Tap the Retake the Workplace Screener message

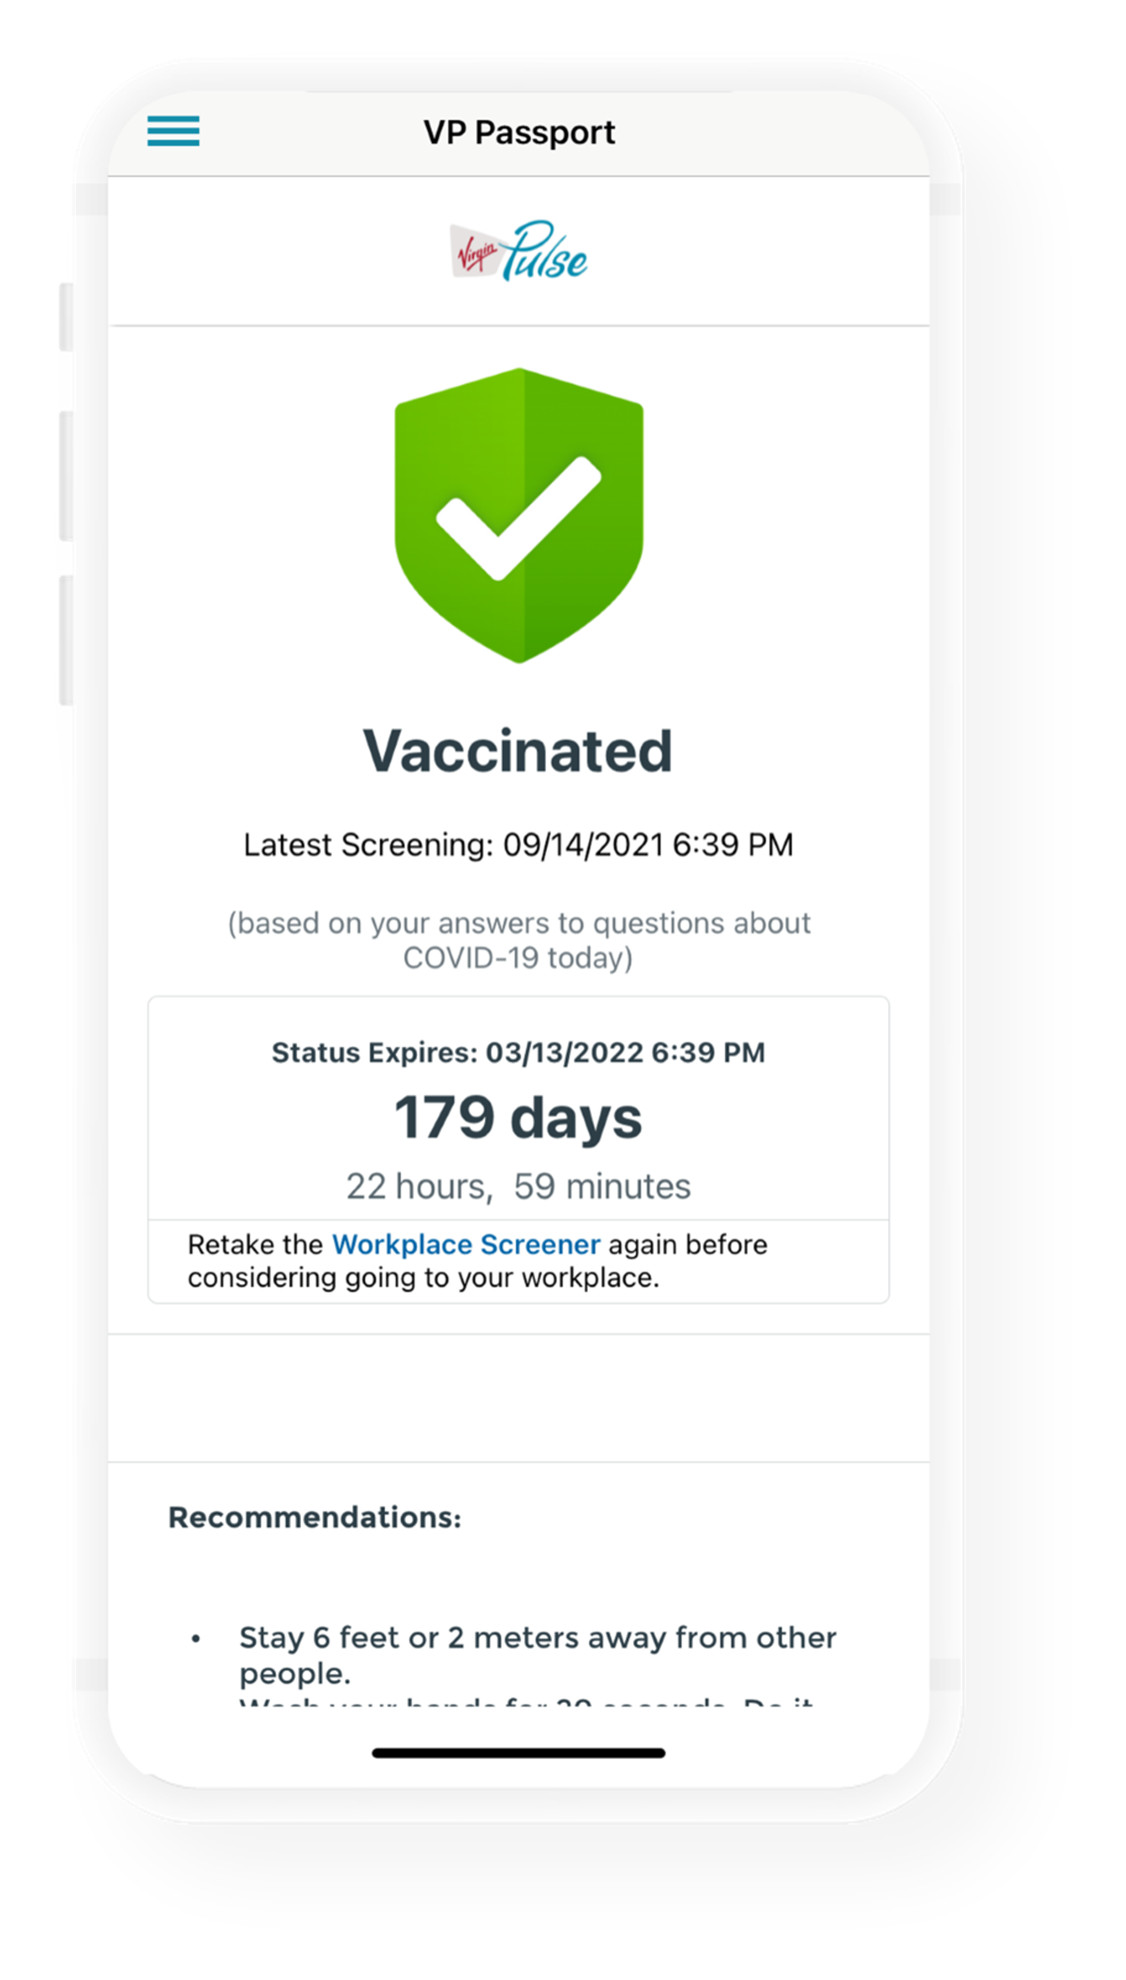click(477, 1260)
